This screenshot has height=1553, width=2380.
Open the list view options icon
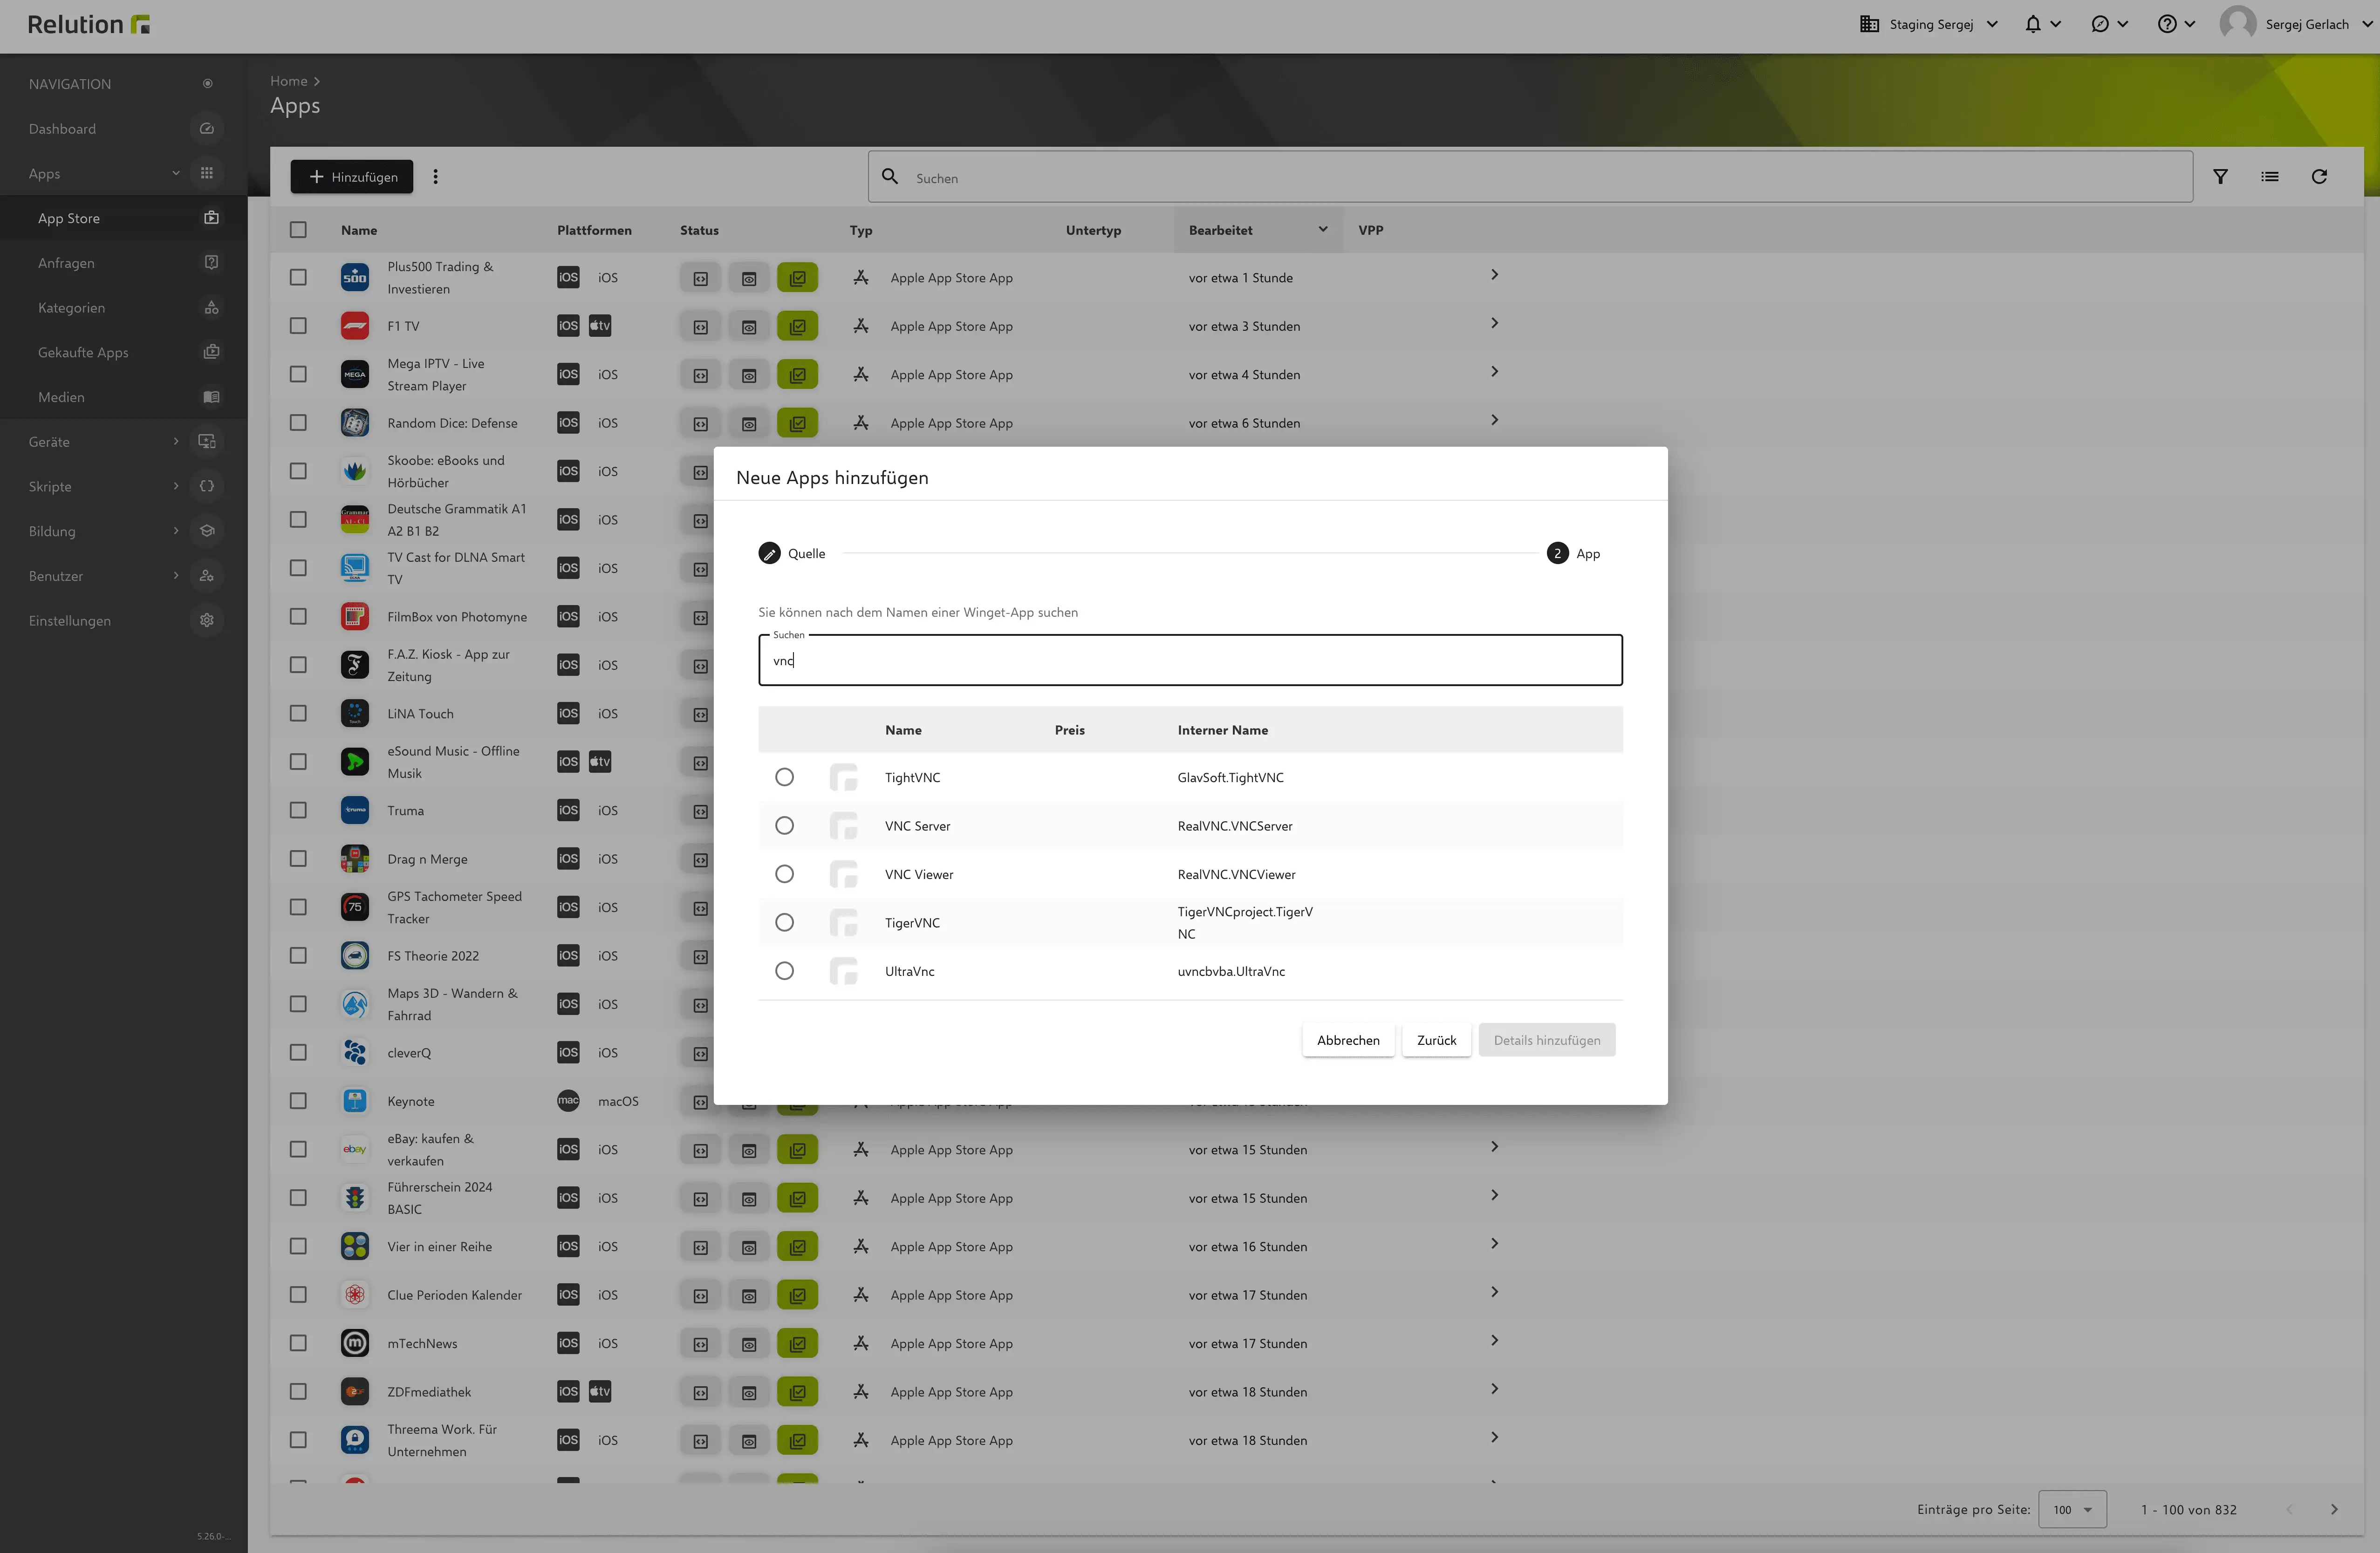2270,177
